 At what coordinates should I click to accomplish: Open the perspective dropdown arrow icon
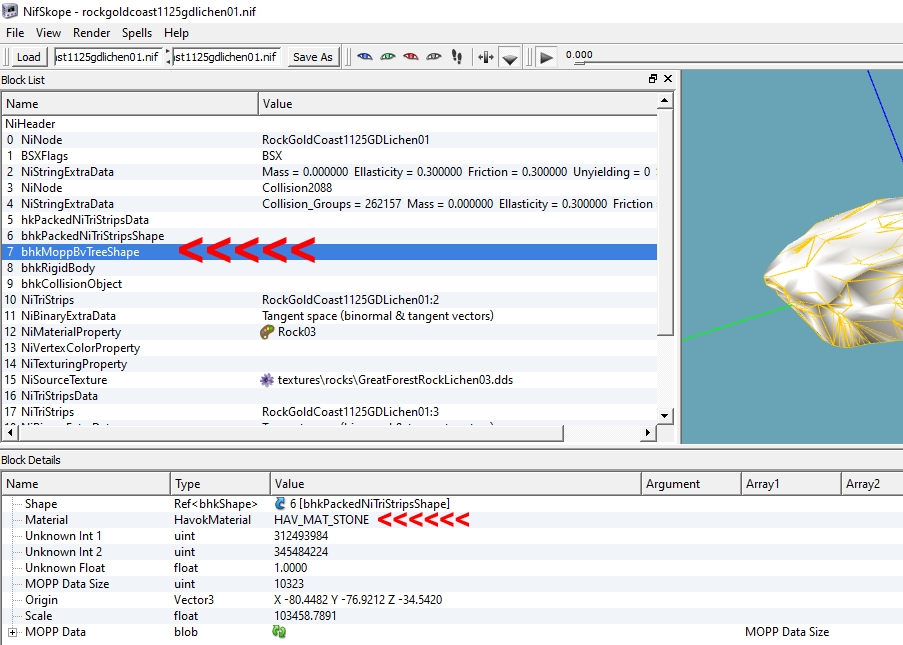(510, 58)
